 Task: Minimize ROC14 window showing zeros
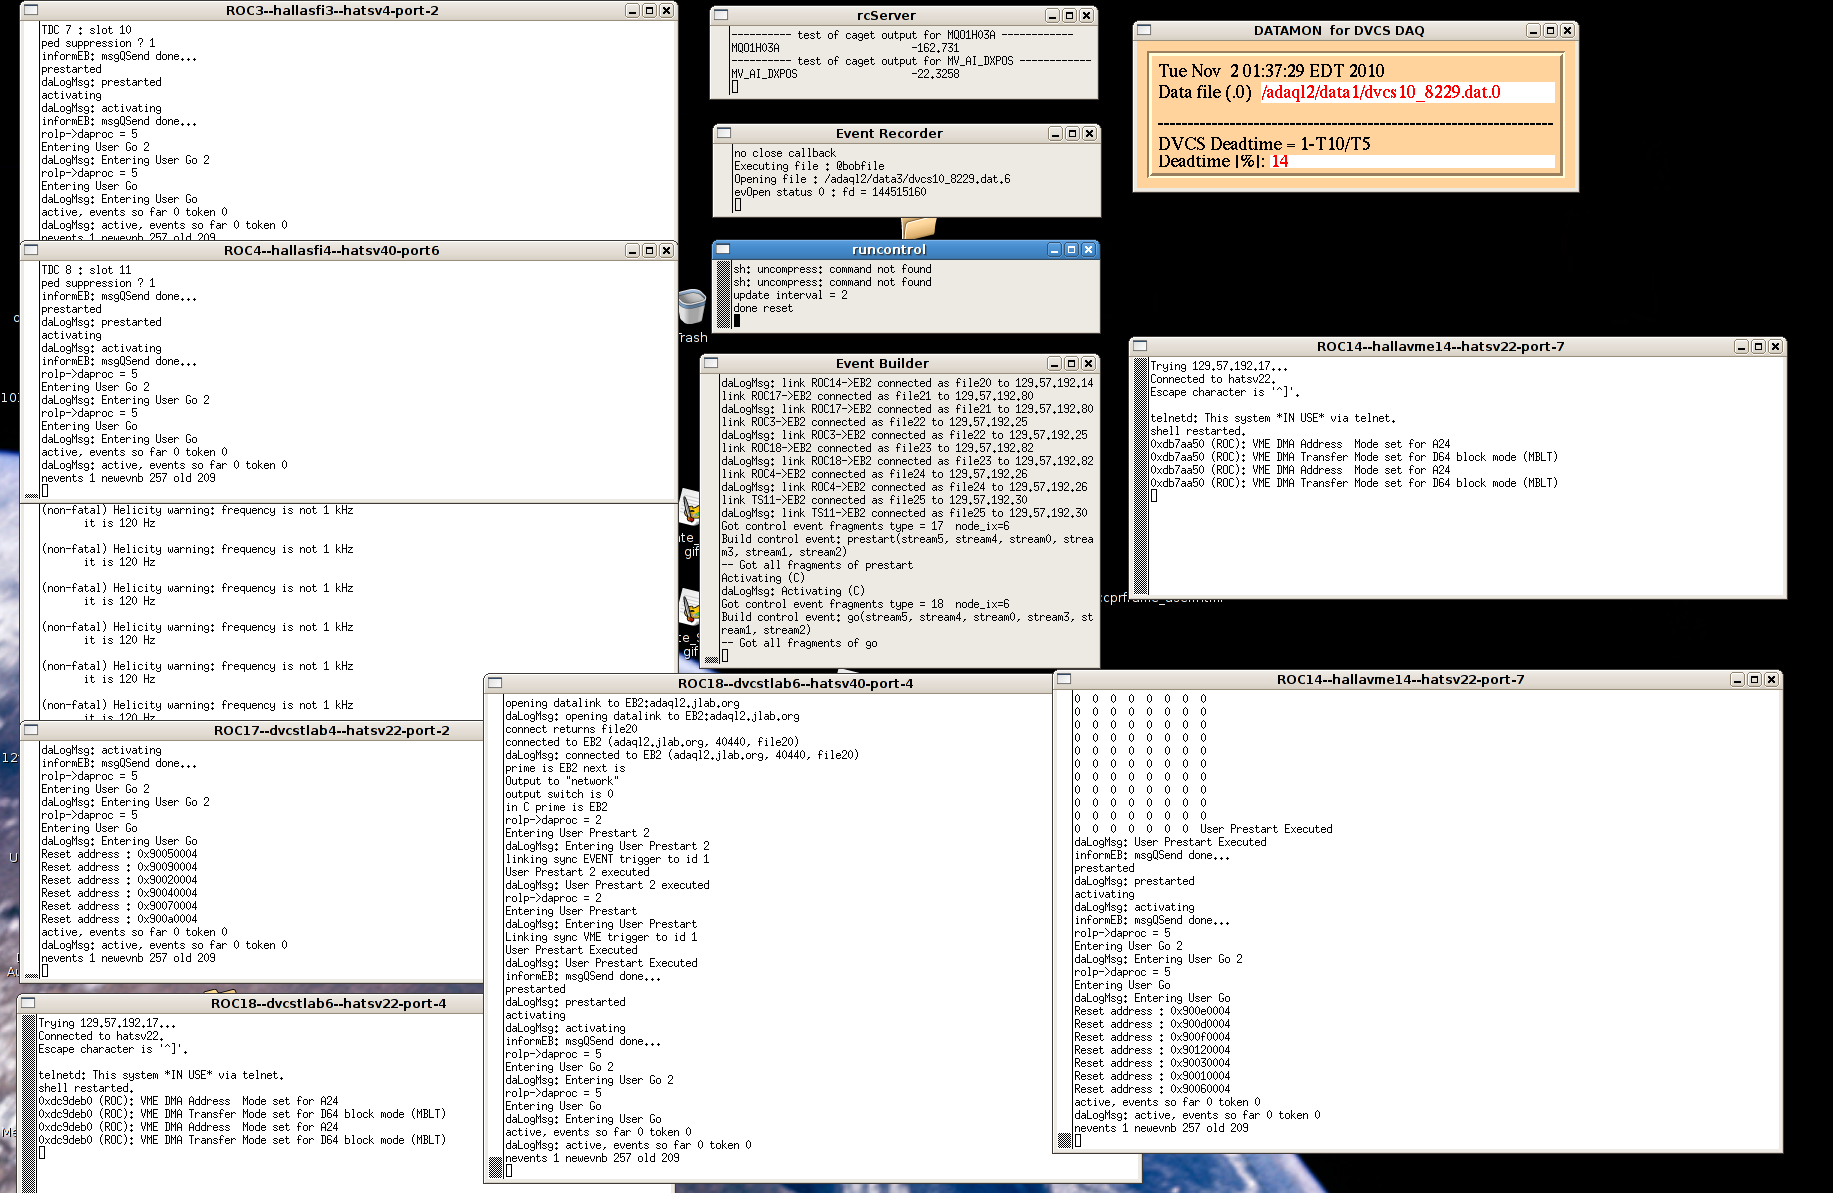(1737, 679)
